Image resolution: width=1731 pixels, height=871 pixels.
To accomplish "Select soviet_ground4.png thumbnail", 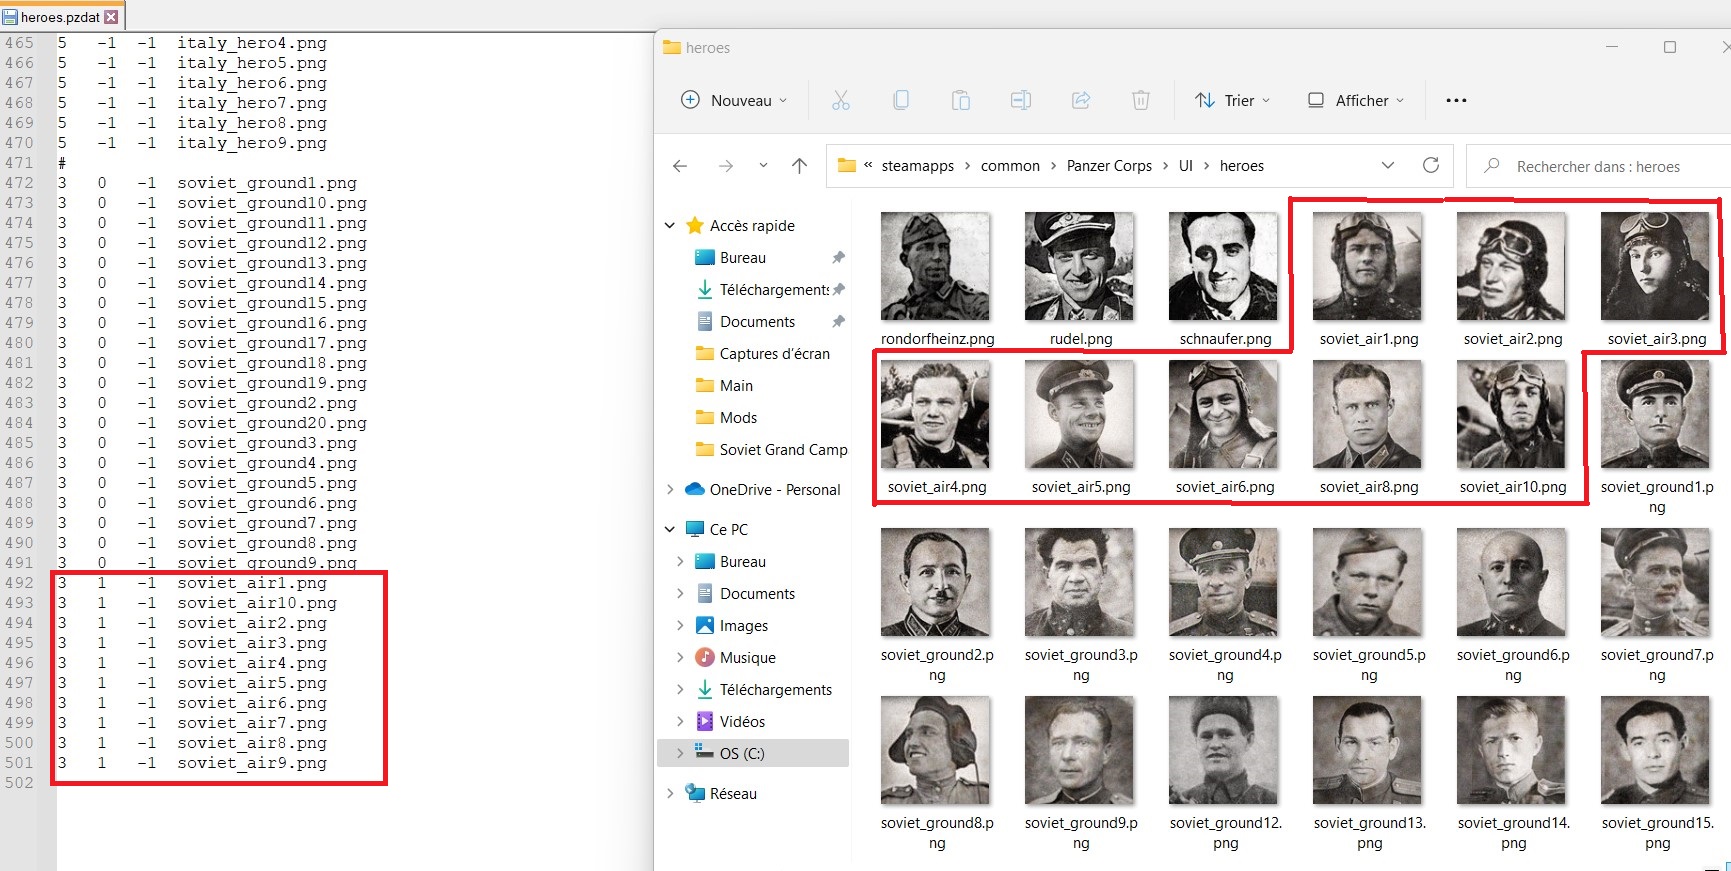I will pyautogui.click(x=1224, y=582).
